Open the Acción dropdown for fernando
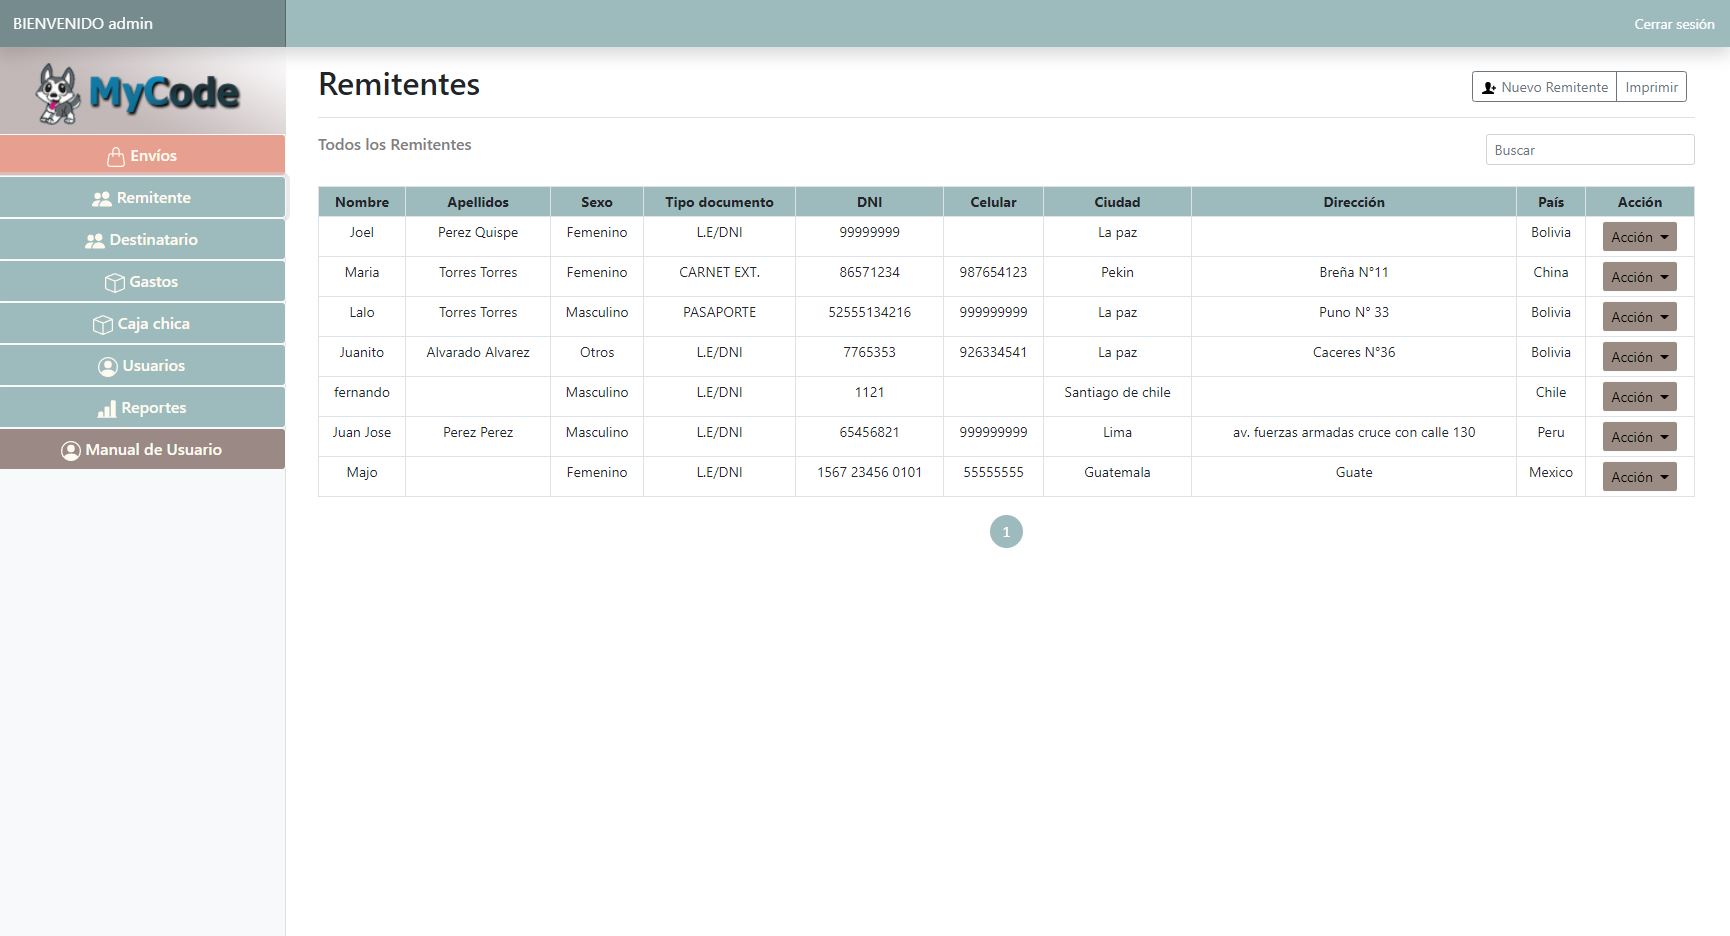The width and height of the screenshot is (1730, 936). pyautogui.click(x=1638, y=397)
